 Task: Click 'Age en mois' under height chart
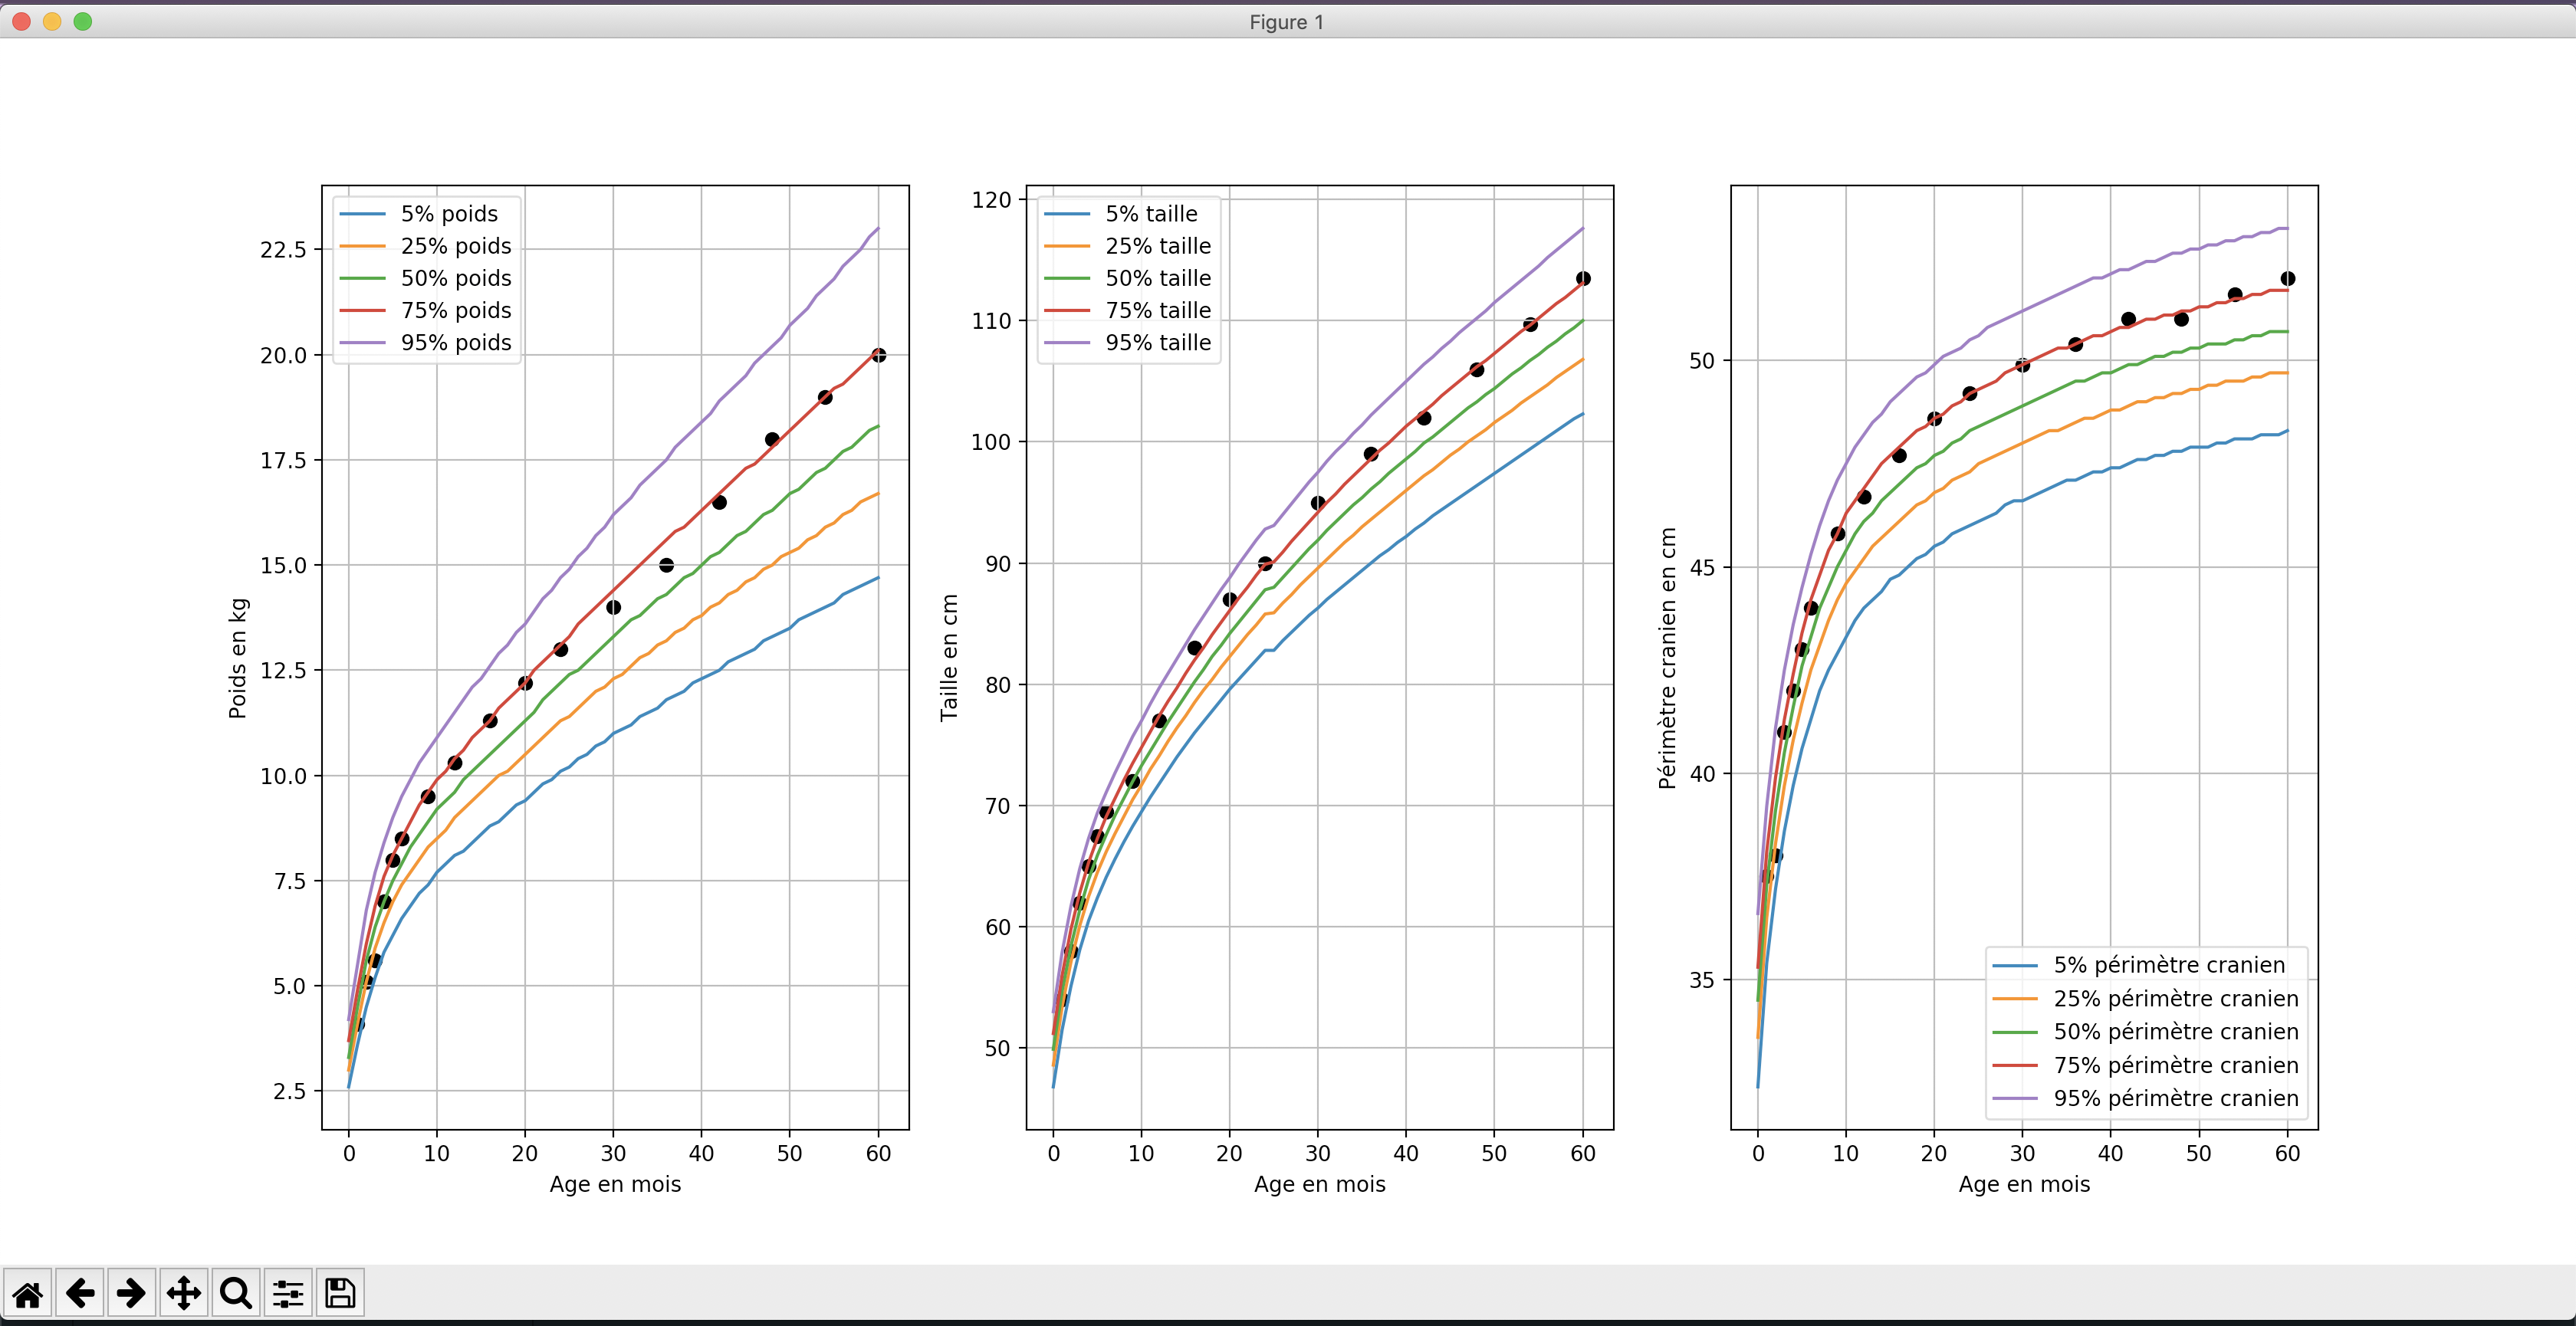[x=1320, y=1184]
